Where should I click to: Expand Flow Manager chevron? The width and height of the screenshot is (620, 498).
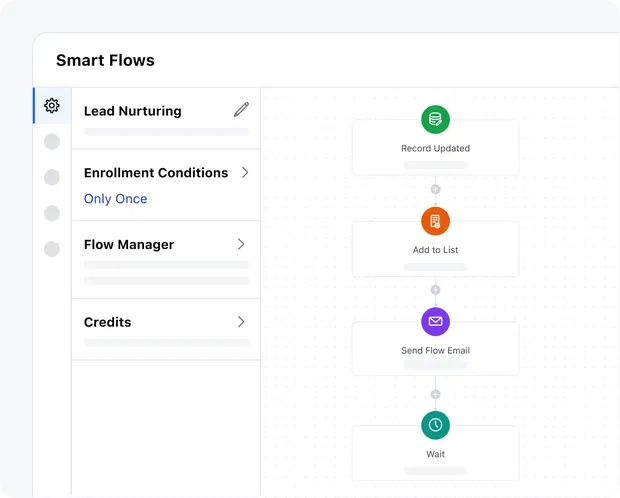click(x=241, y=244)
